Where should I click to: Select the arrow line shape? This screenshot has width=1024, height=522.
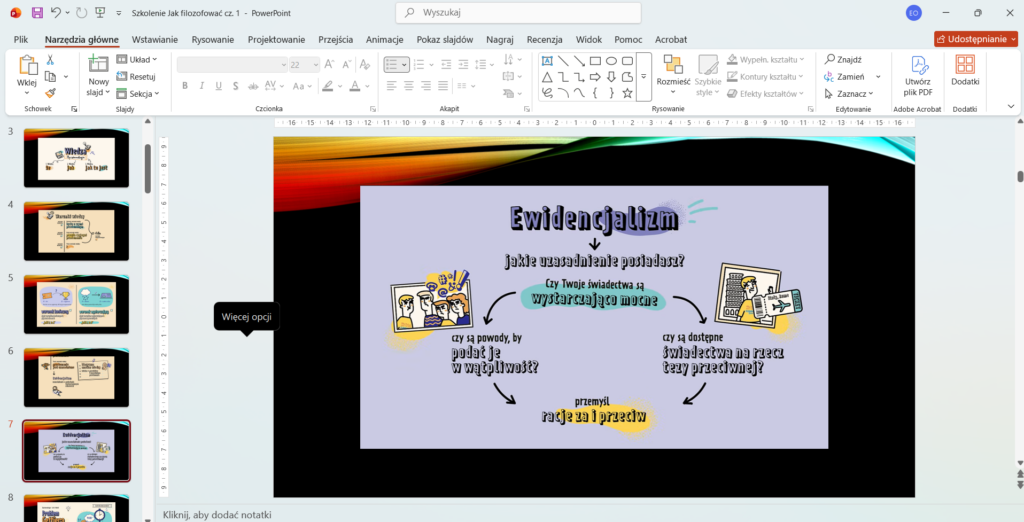pyautogui.click(x=579, y=61)
